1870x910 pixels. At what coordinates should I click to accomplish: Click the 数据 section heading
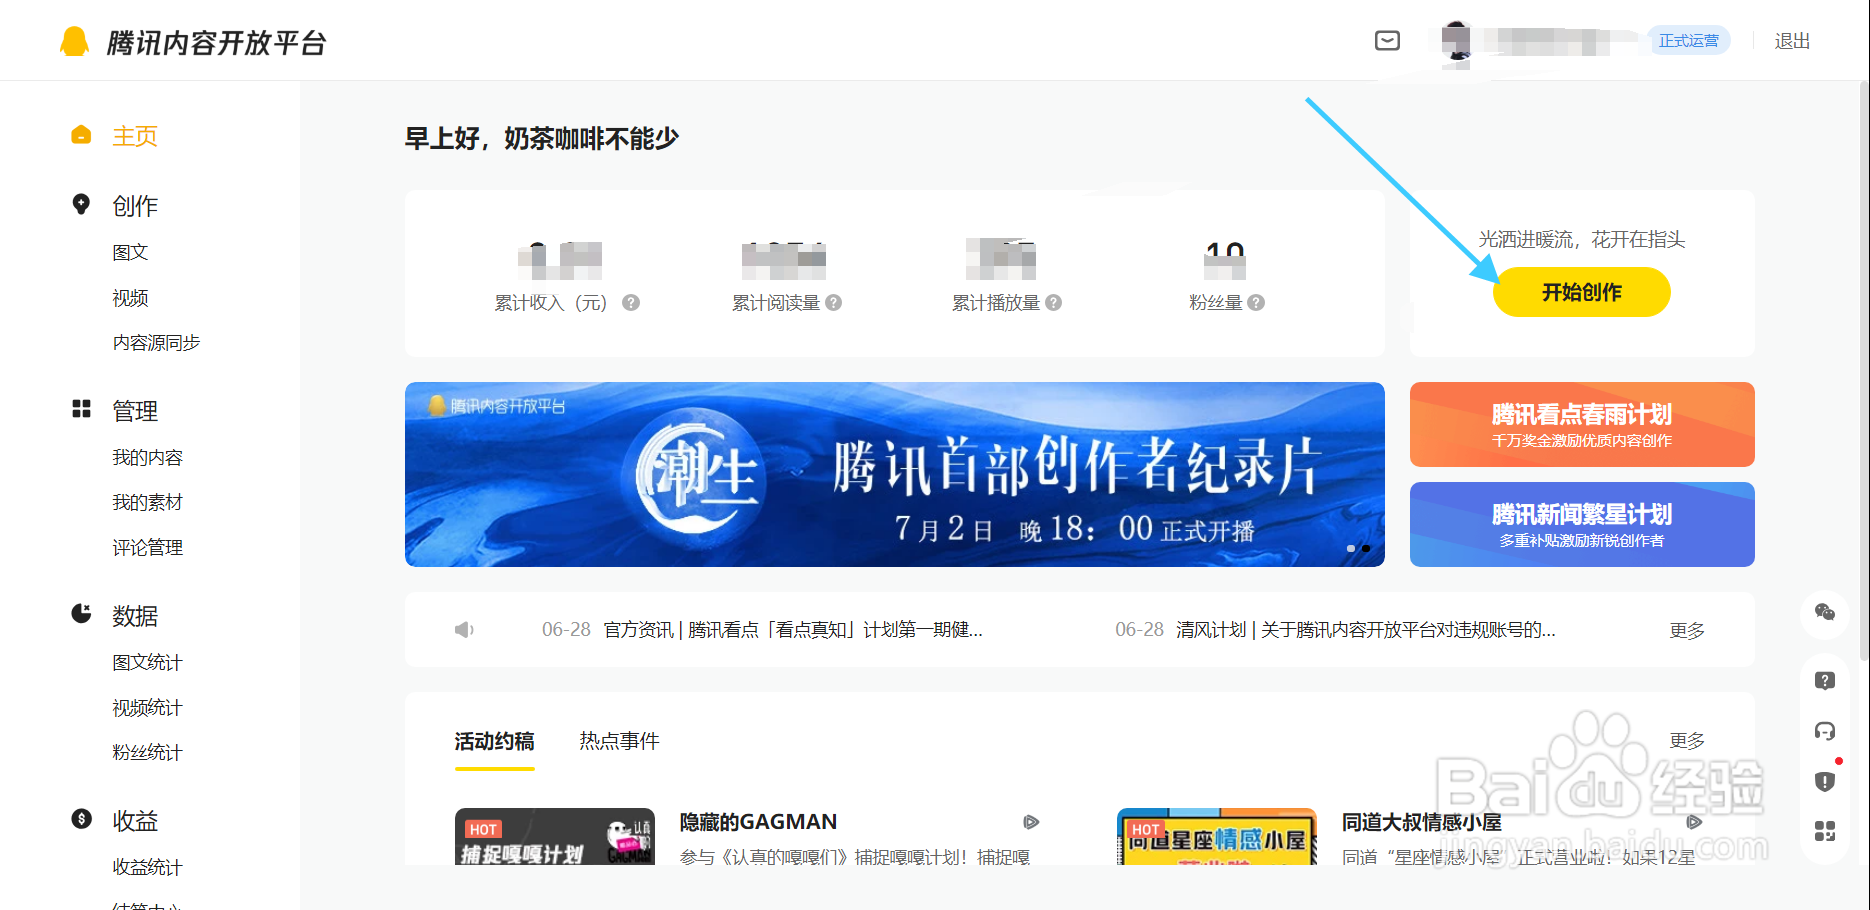point(135,616)
